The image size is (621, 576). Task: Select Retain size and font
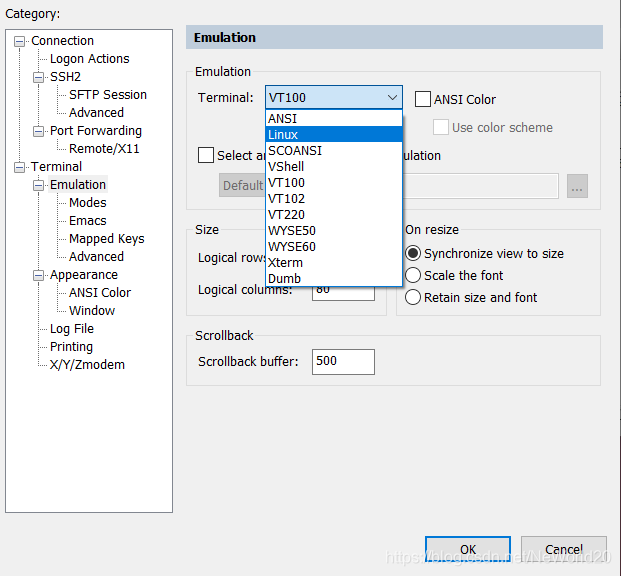point(413,297)
